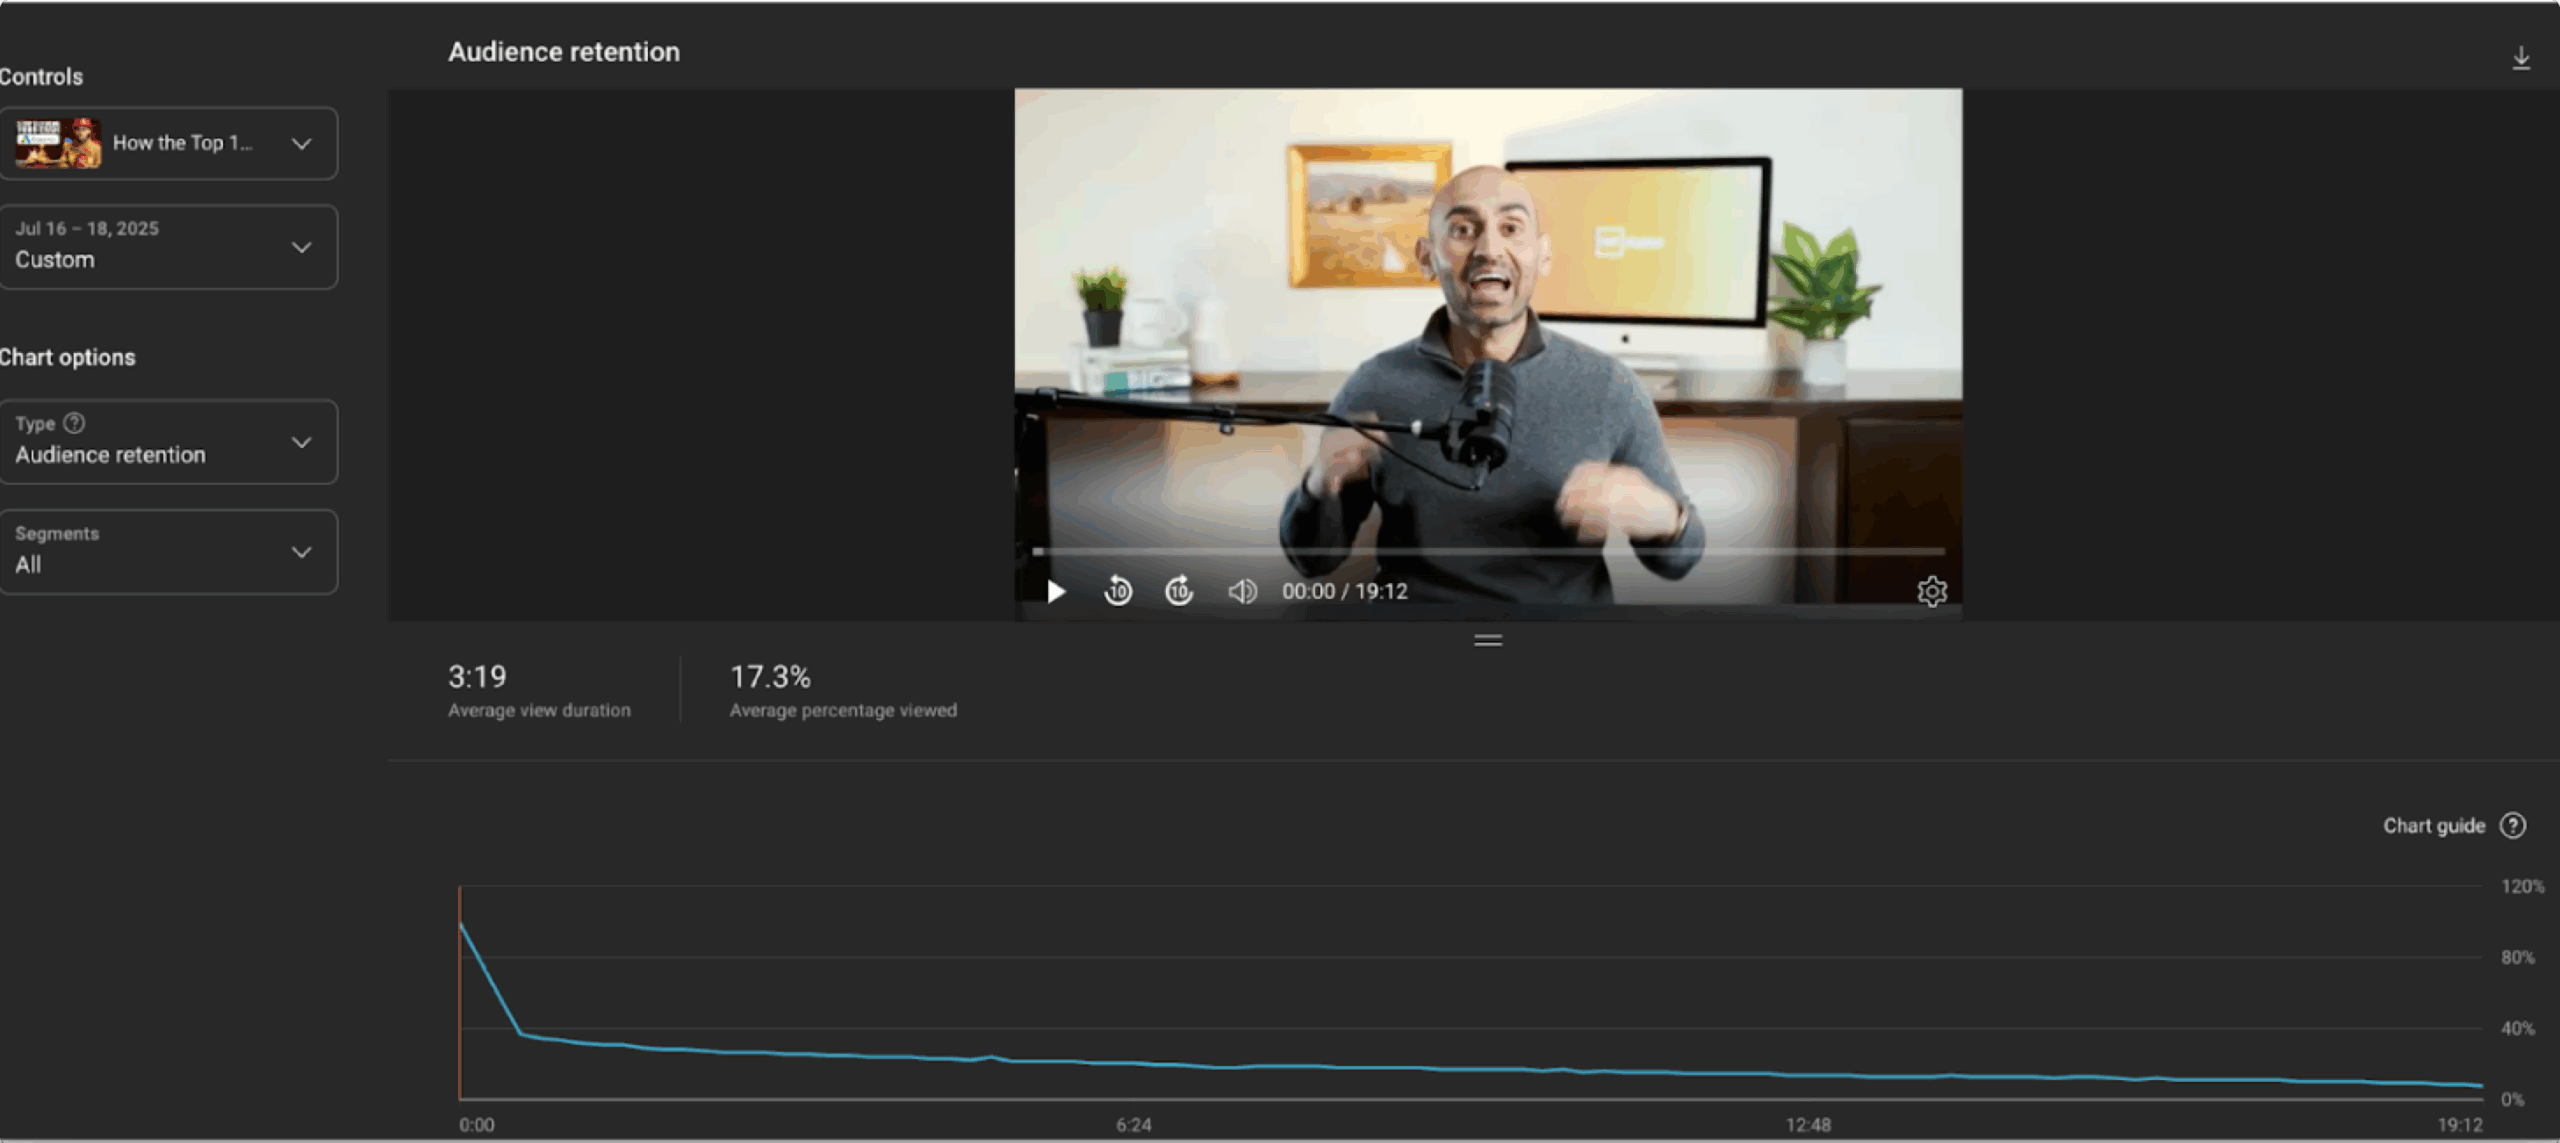Click the download report icon
This screenshot has width=2560, height=1143.
(x=2520, y=58)
